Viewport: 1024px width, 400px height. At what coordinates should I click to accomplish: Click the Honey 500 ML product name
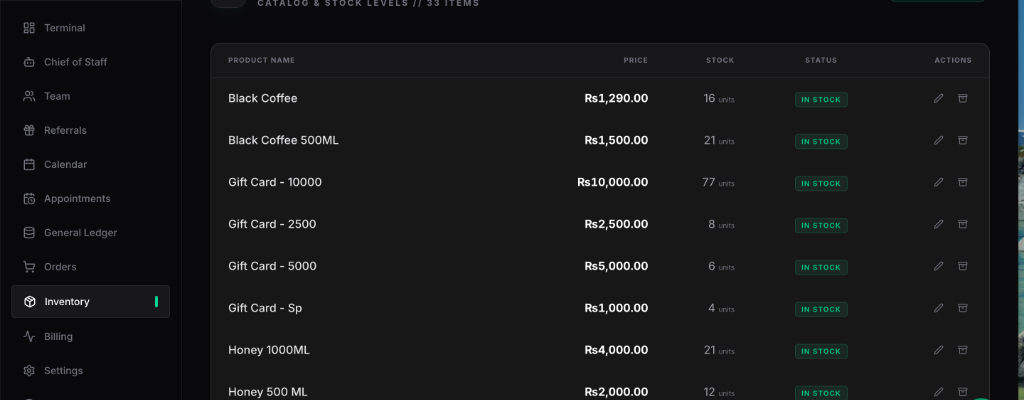pos(268,392)
